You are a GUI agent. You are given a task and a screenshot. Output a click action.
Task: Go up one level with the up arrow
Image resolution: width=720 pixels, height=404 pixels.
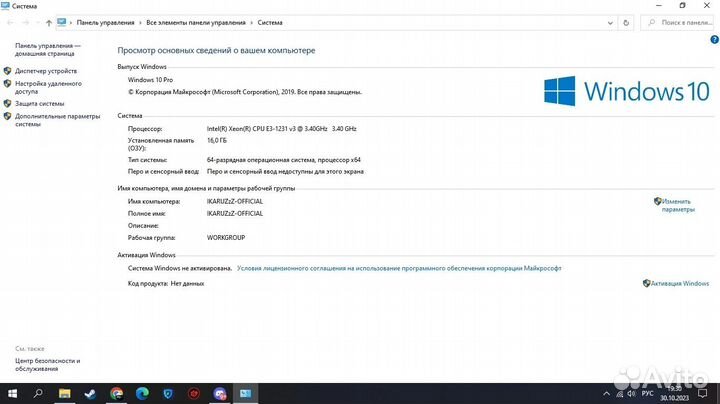[x=49, y=22]
